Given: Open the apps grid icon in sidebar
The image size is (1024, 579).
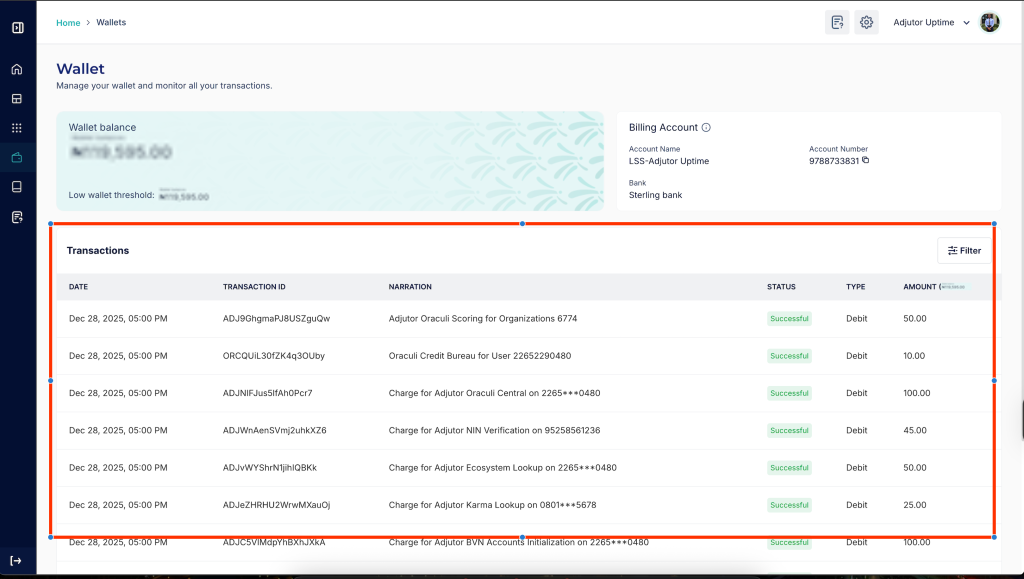Looking at the screenshot, I should tap(17, 128).
